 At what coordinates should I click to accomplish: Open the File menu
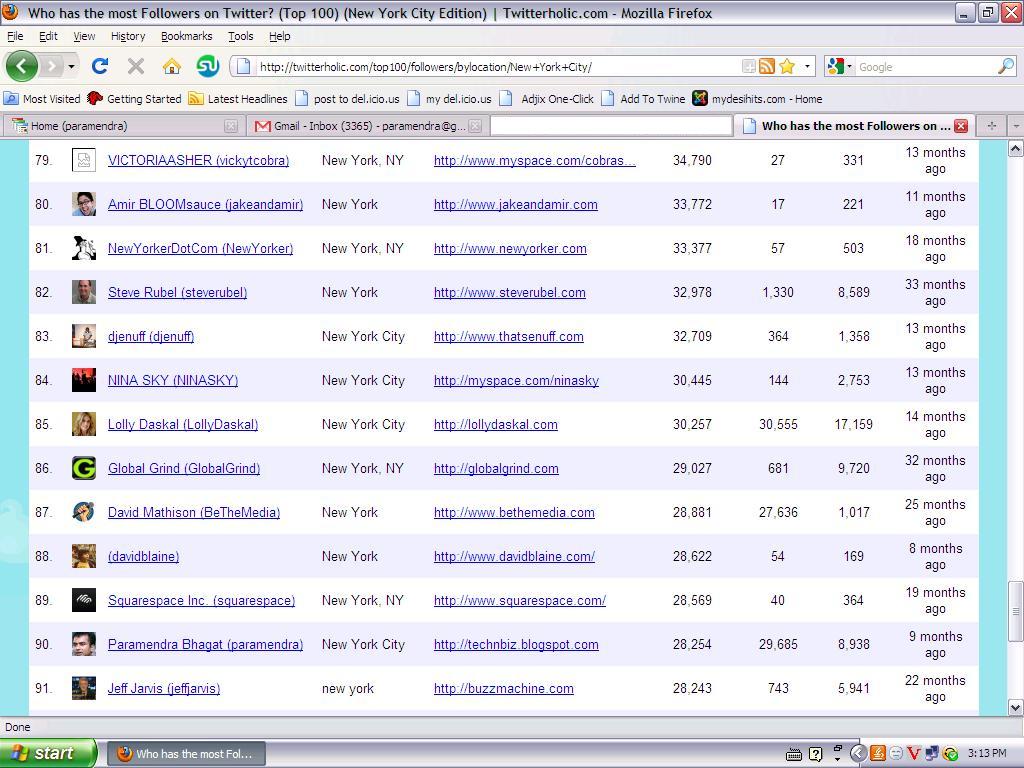(x=15, y=36)
